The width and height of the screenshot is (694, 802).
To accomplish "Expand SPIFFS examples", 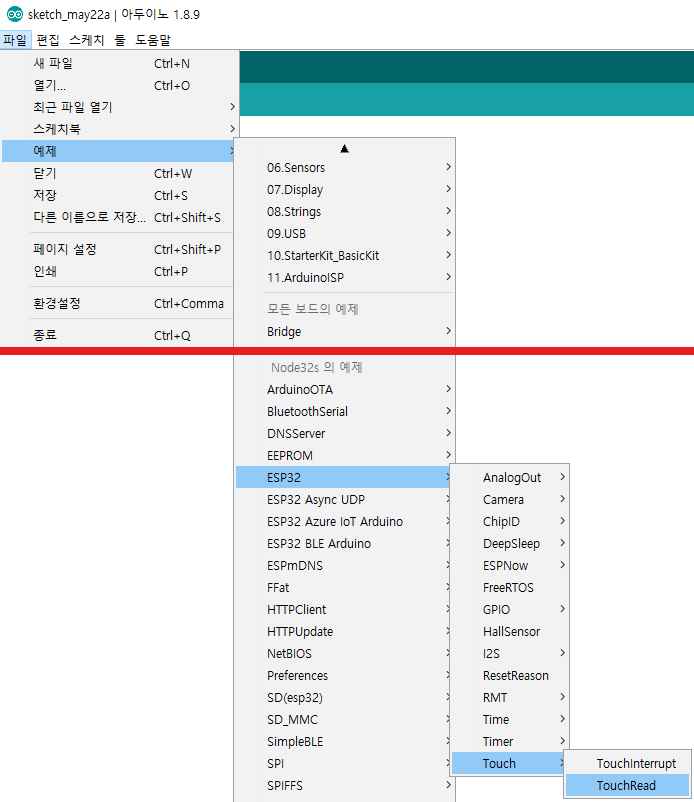I will pos(345,786).
